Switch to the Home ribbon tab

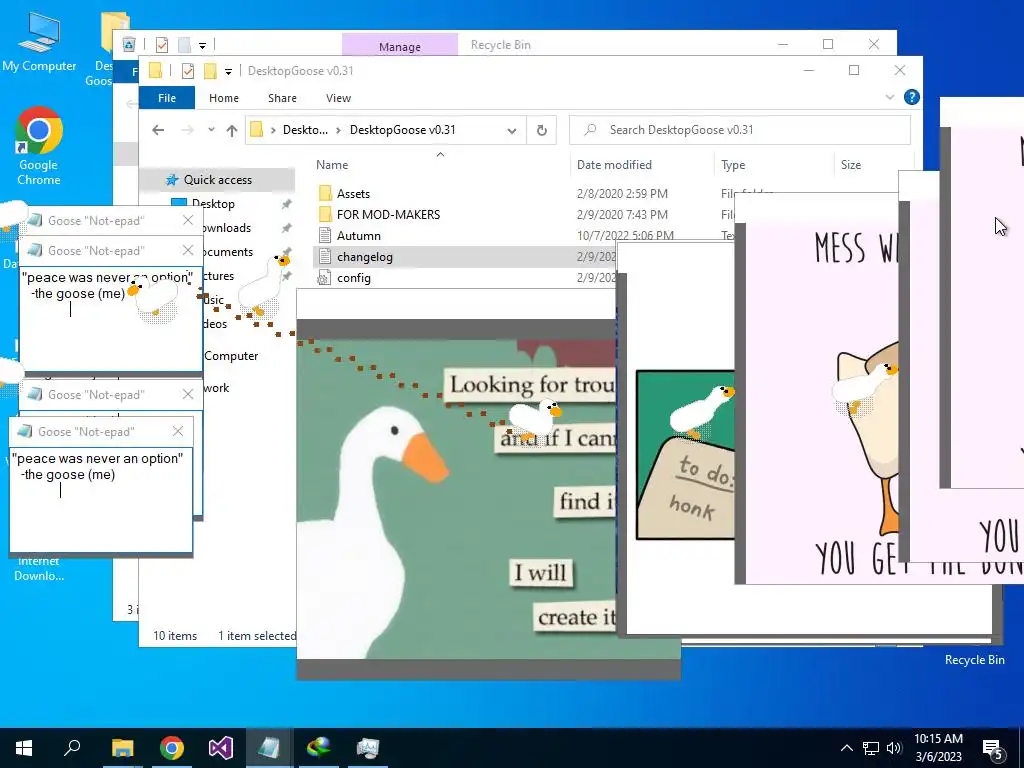pyautogui.click(x=223, y=98)
